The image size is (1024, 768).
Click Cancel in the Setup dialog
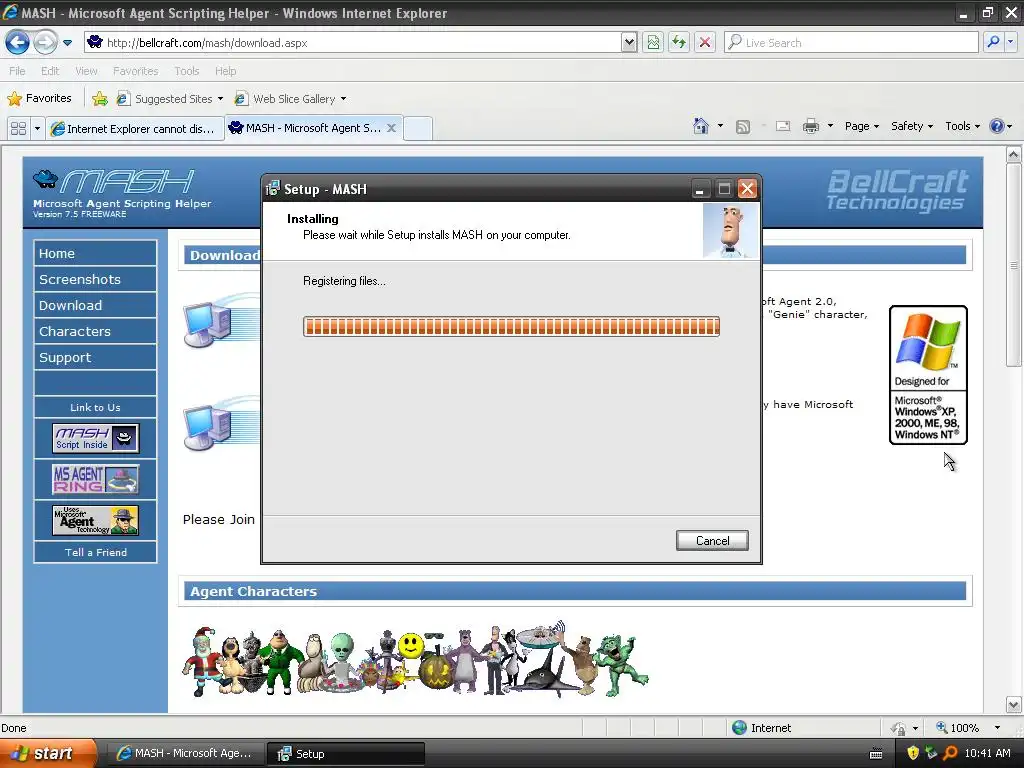tap(712, 541)
